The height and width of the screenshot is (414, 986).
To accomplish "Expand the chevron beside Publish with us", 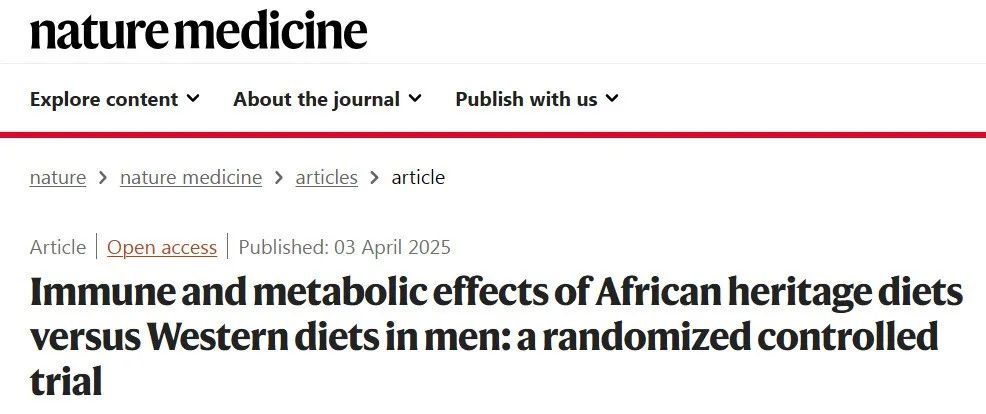I will pyautogui.click(x=612, y=99).
